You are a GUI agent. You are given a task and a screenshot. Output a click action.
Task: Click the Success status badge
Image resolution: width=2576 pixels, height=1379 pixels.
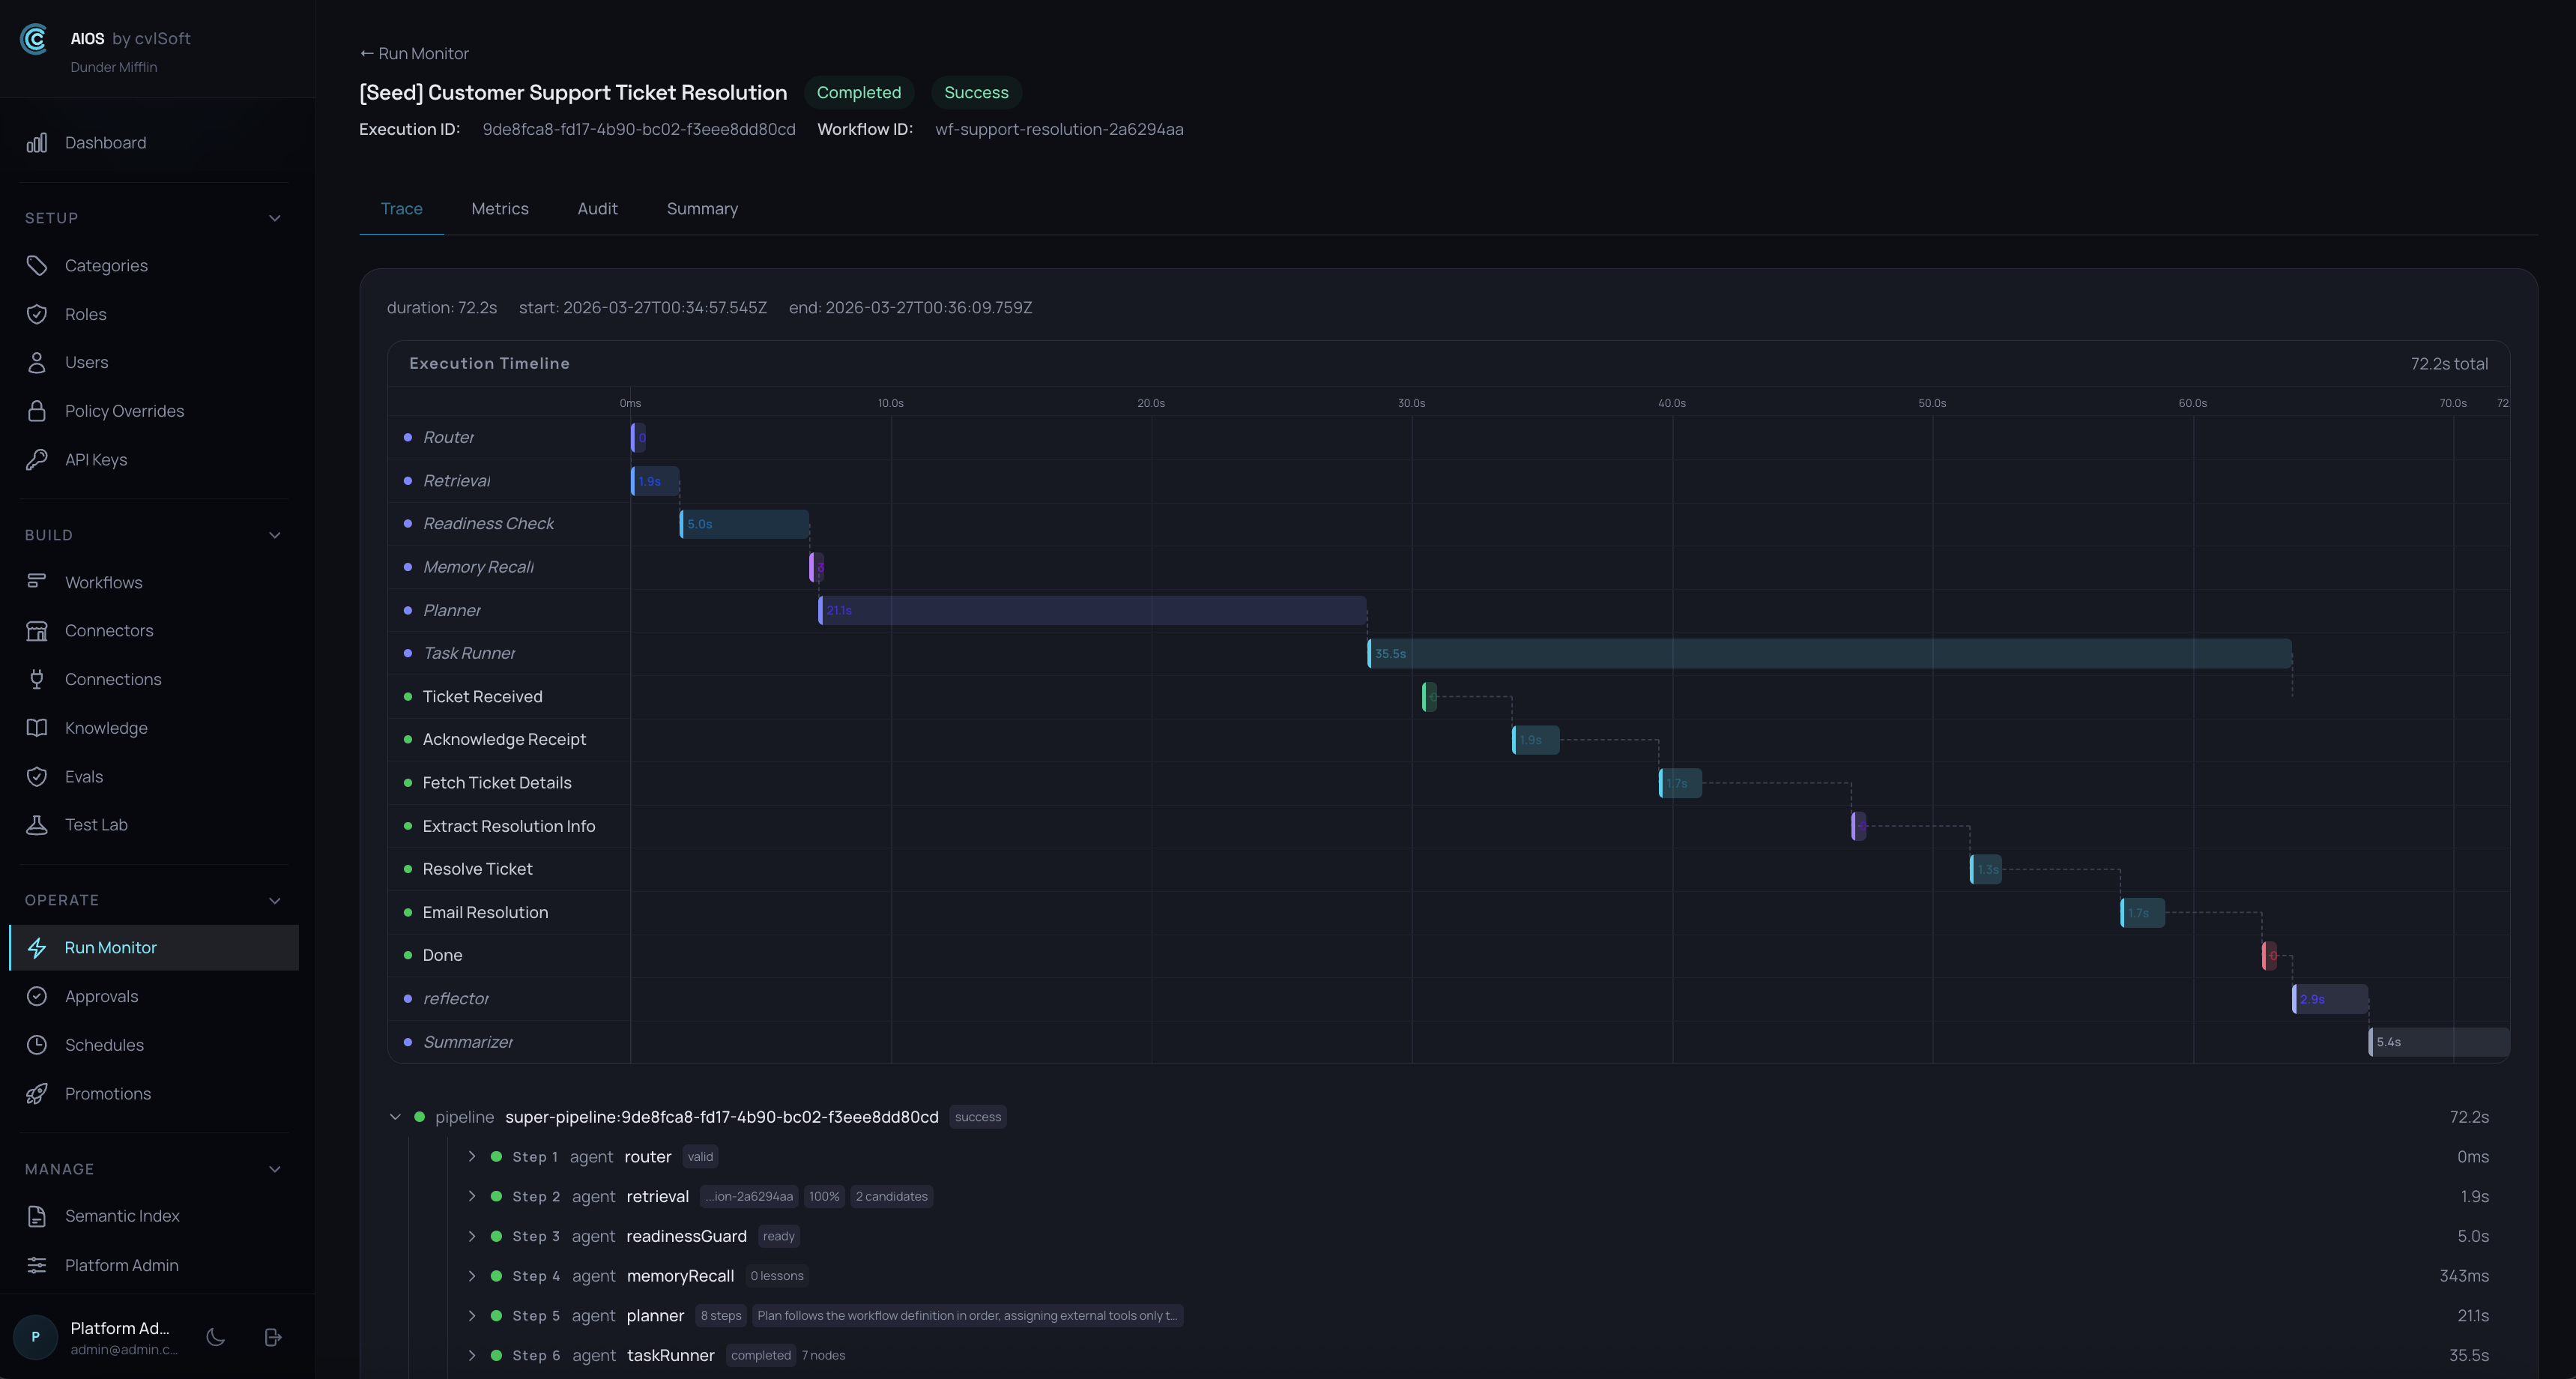tap(975, 92)
